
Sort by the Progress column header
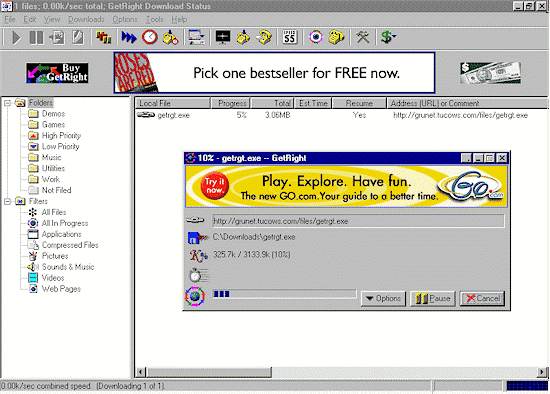[231, 103]
